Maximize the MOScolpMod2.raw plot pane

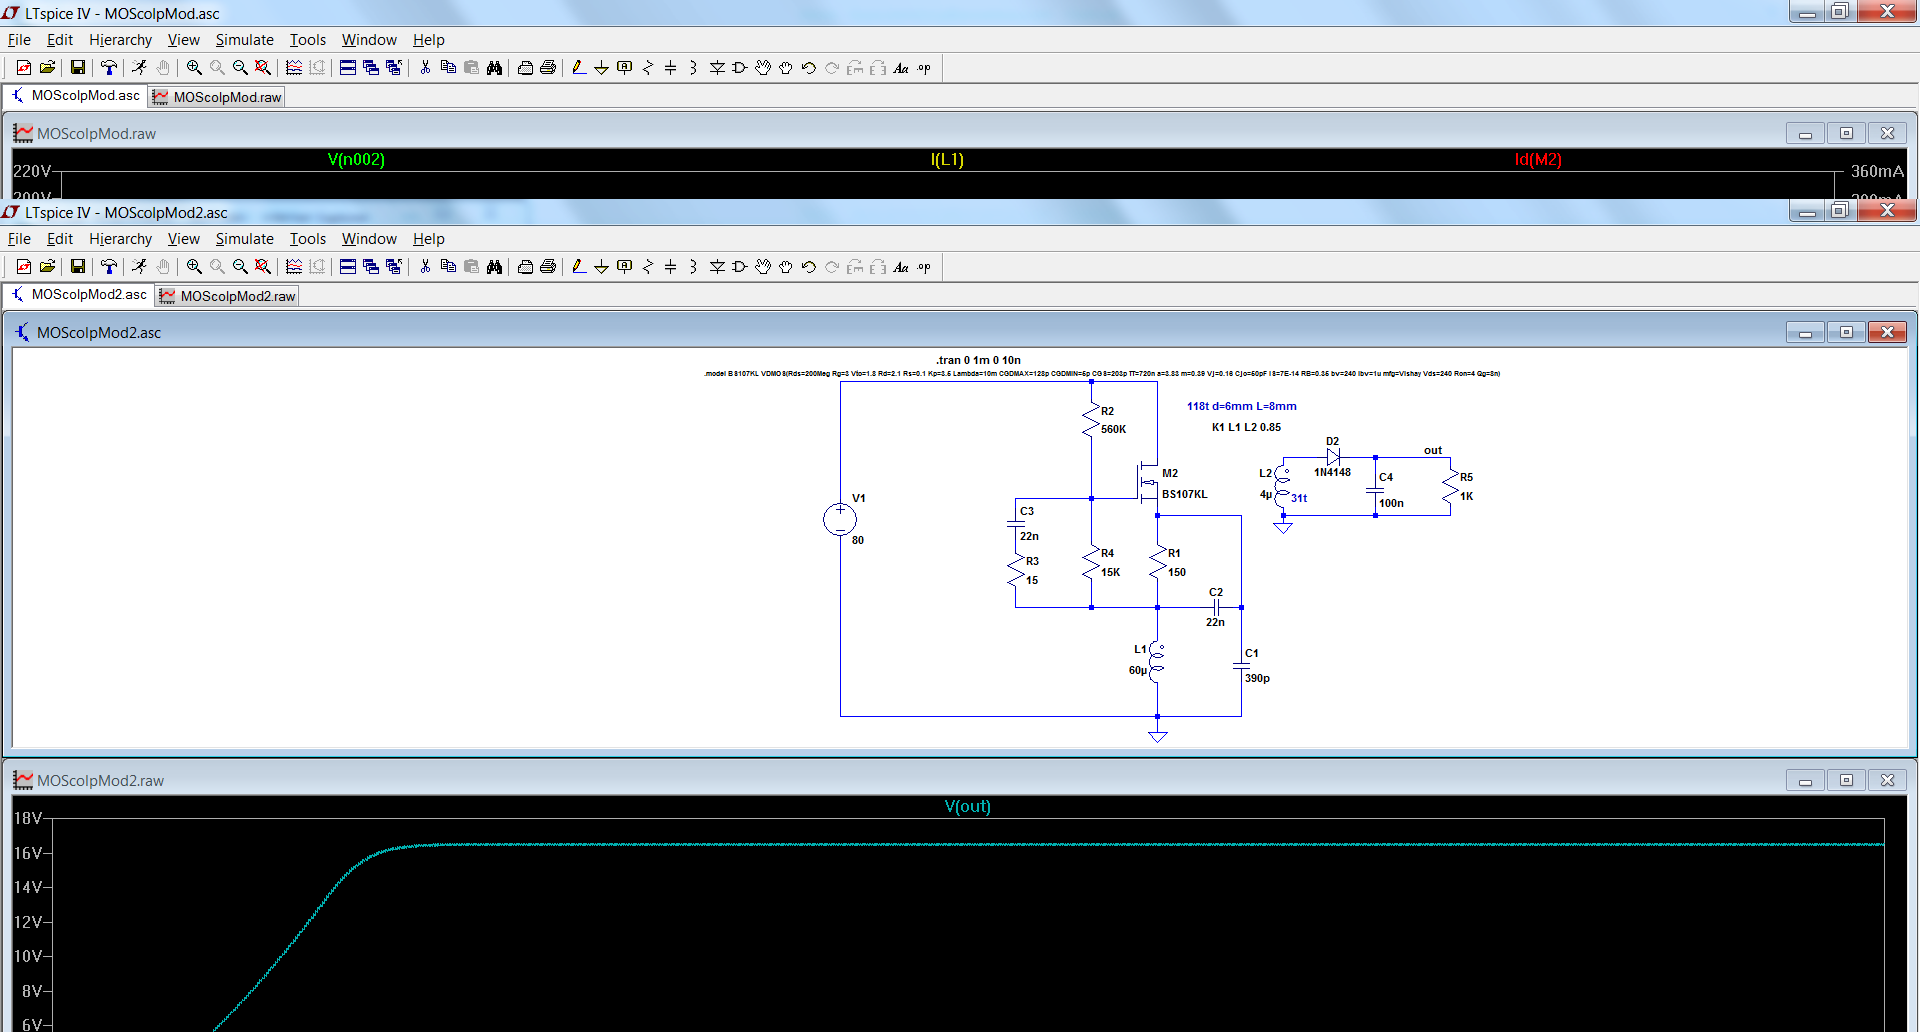click(x=1846, y=780)
